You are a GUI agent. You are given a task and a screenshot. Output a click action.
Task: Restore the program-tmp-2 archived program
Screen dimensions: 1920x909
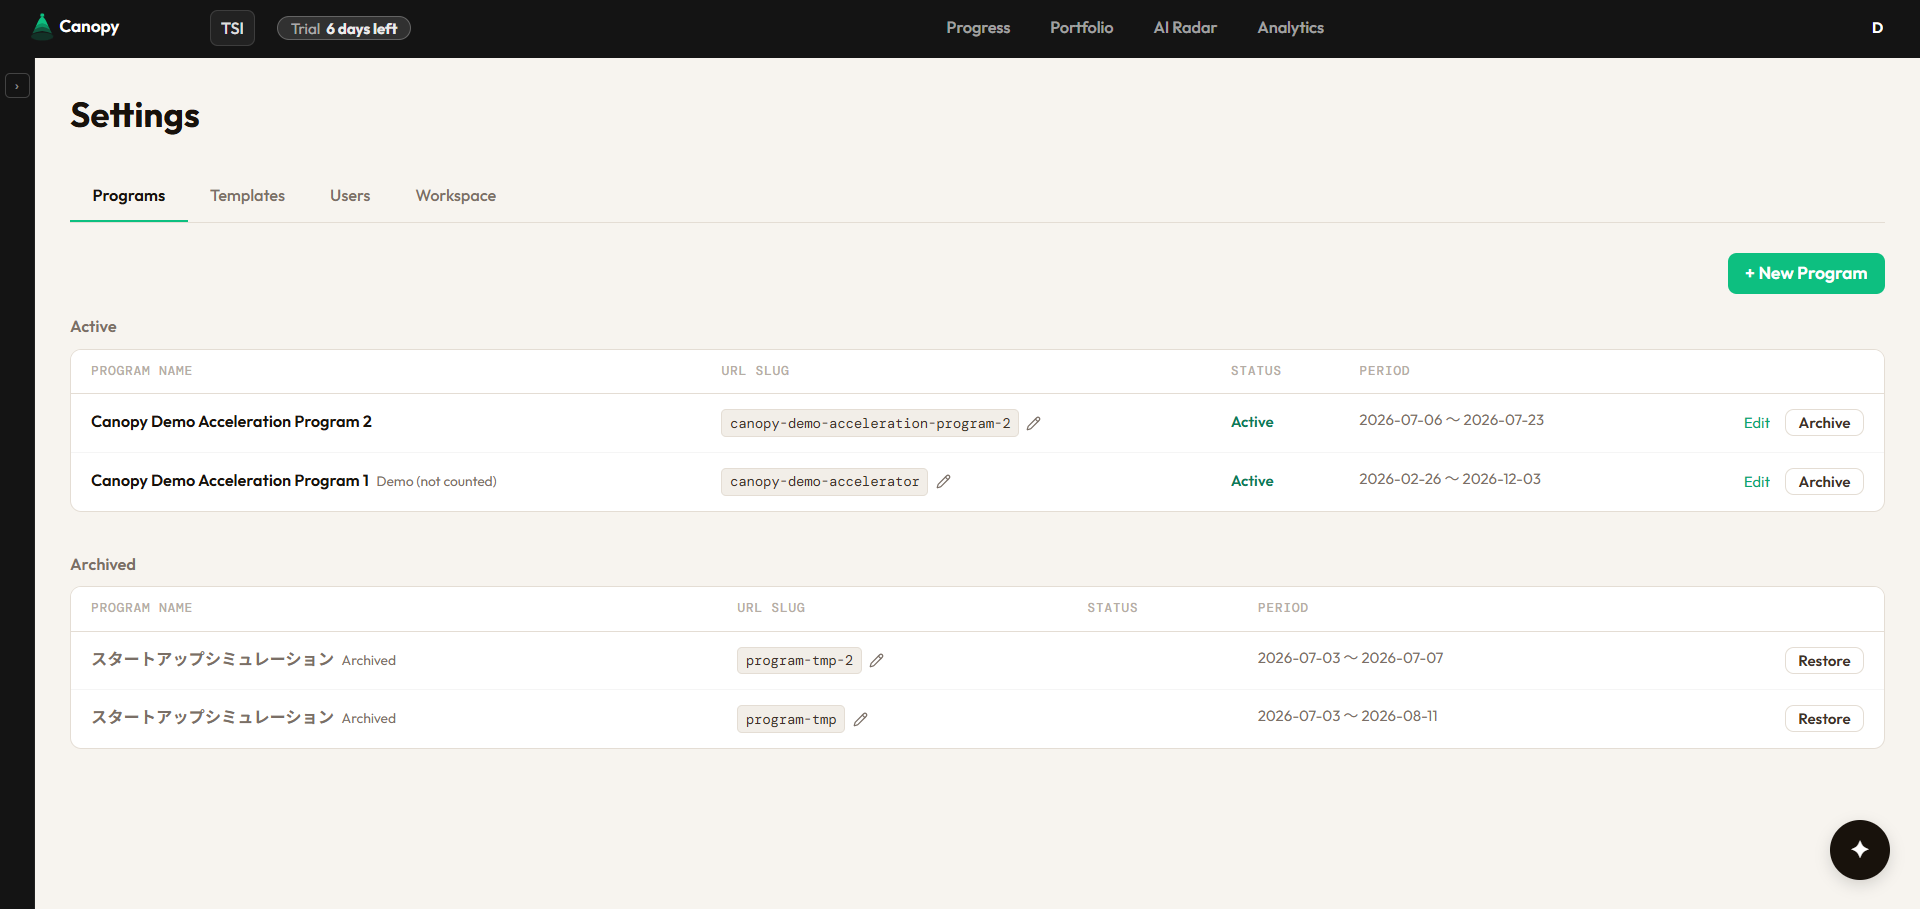pos(1824,661)
